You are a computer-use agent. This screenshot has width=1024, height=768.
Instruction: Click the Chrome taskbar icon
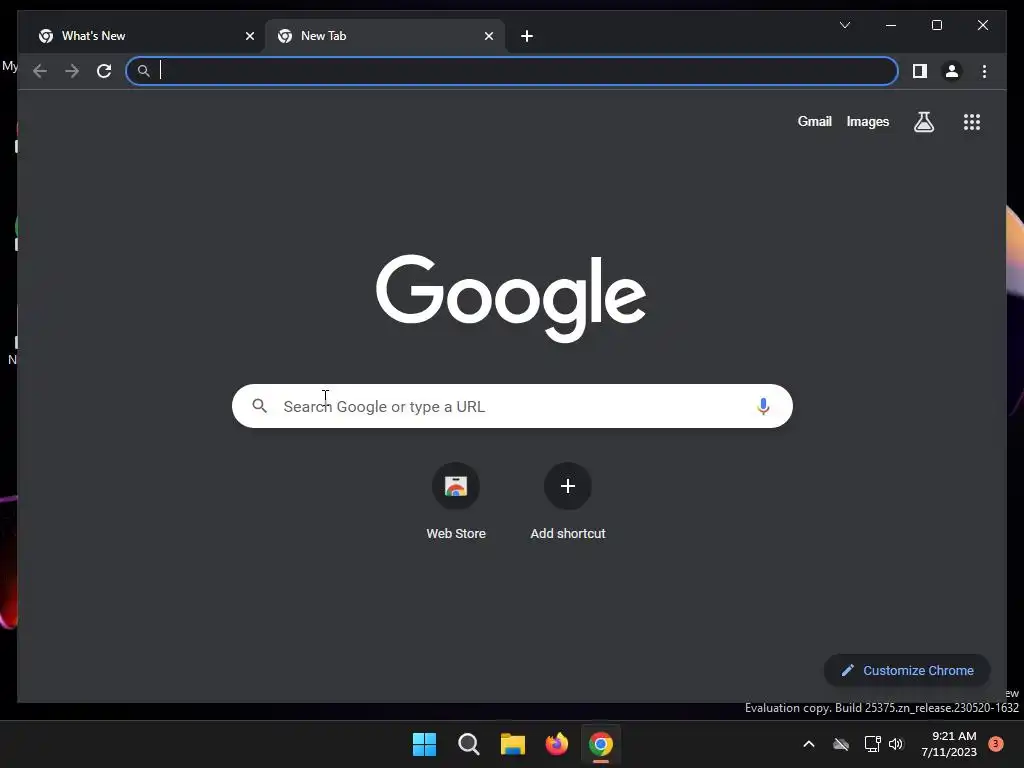(x=601, y=744)
